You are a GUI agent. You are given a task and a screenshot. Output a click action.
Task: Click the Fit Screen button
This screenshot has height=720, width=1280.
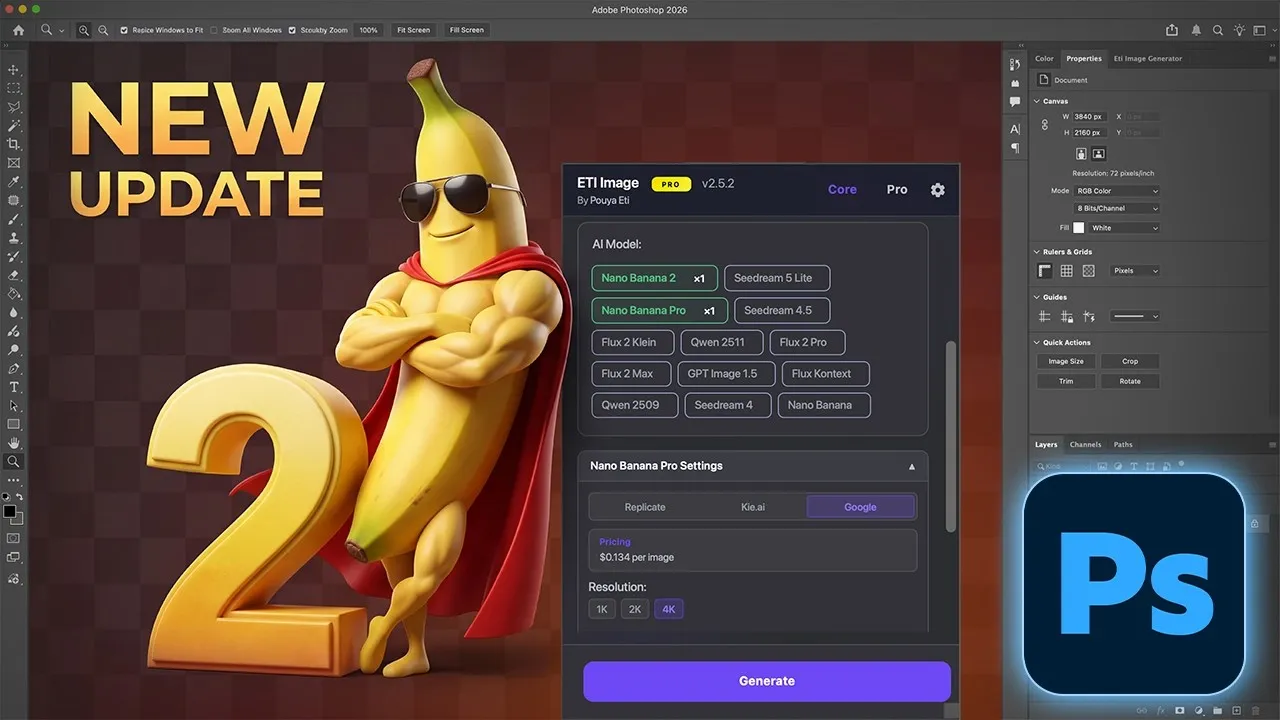[413, 30]
